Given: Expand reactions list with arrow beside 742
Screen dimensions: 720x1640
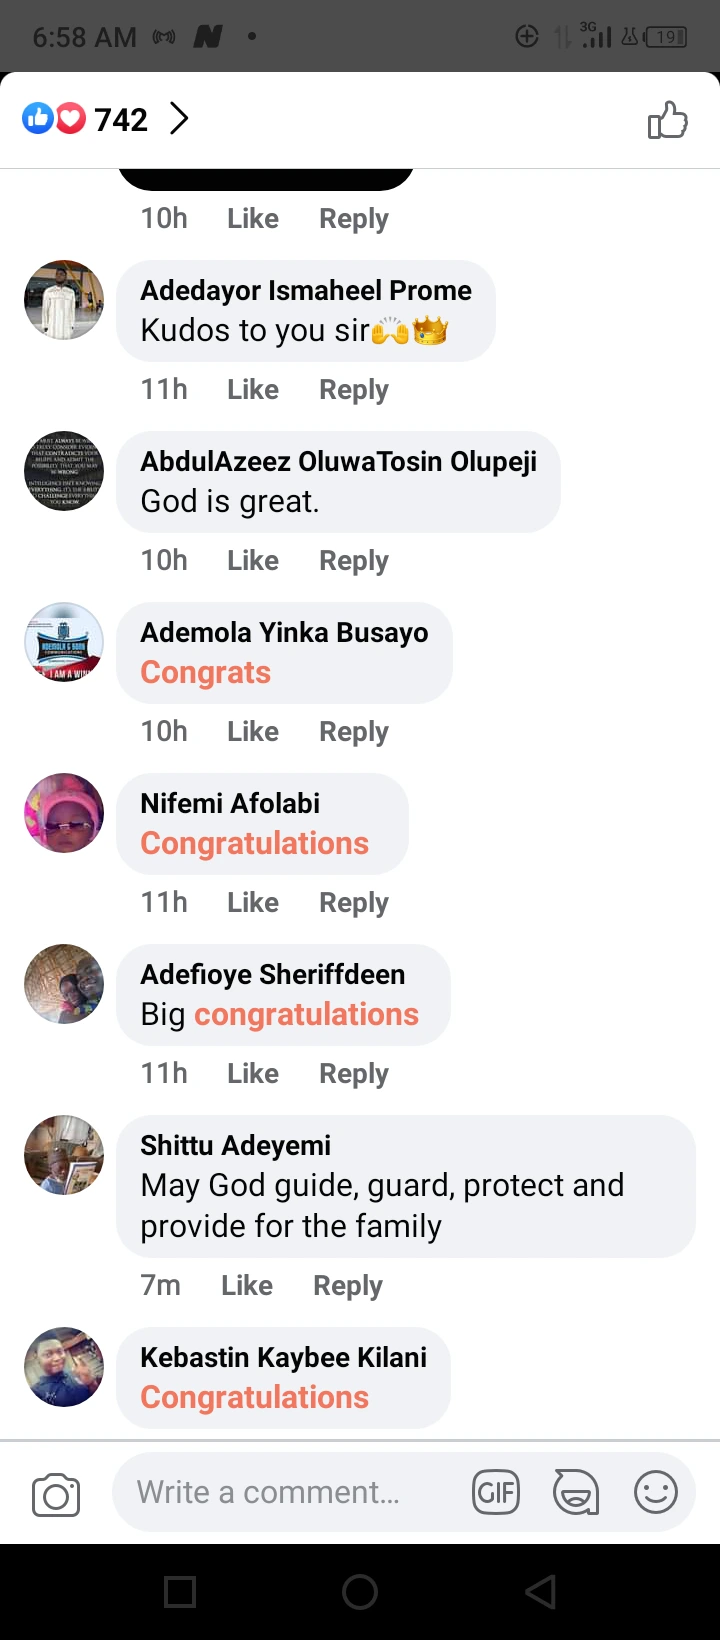Looking at the screenshot, I should (179, 119).
